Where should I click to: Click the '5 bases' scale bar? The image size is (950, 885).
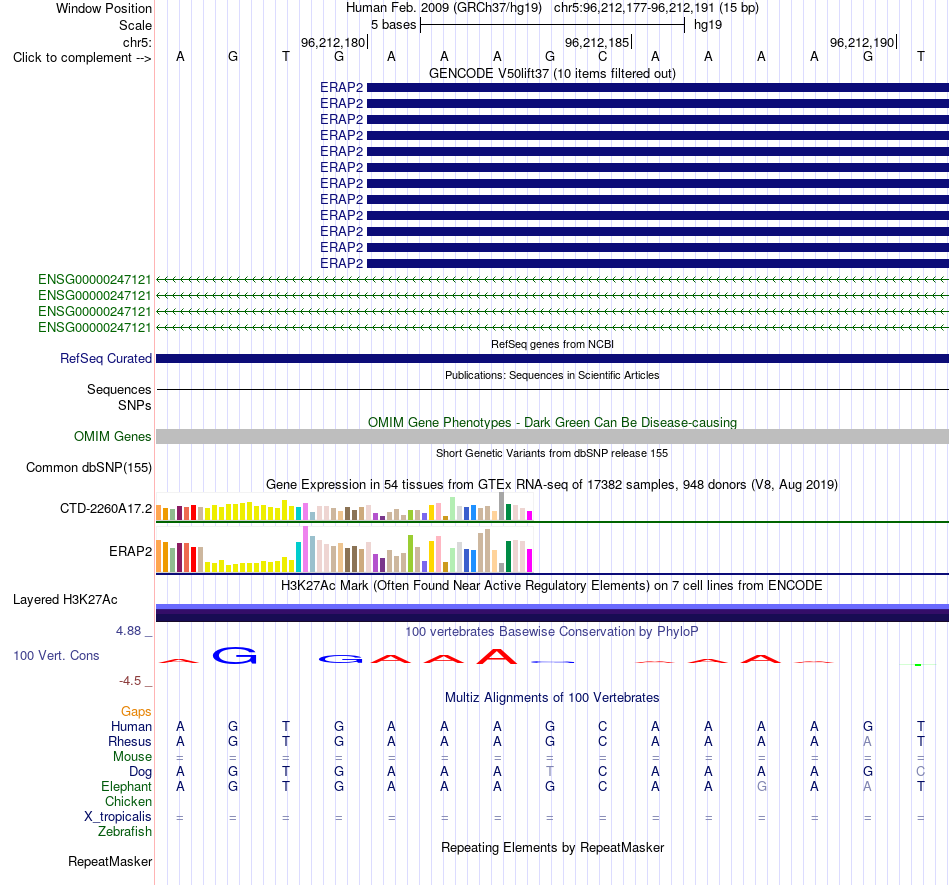click(x=553, y=25)
